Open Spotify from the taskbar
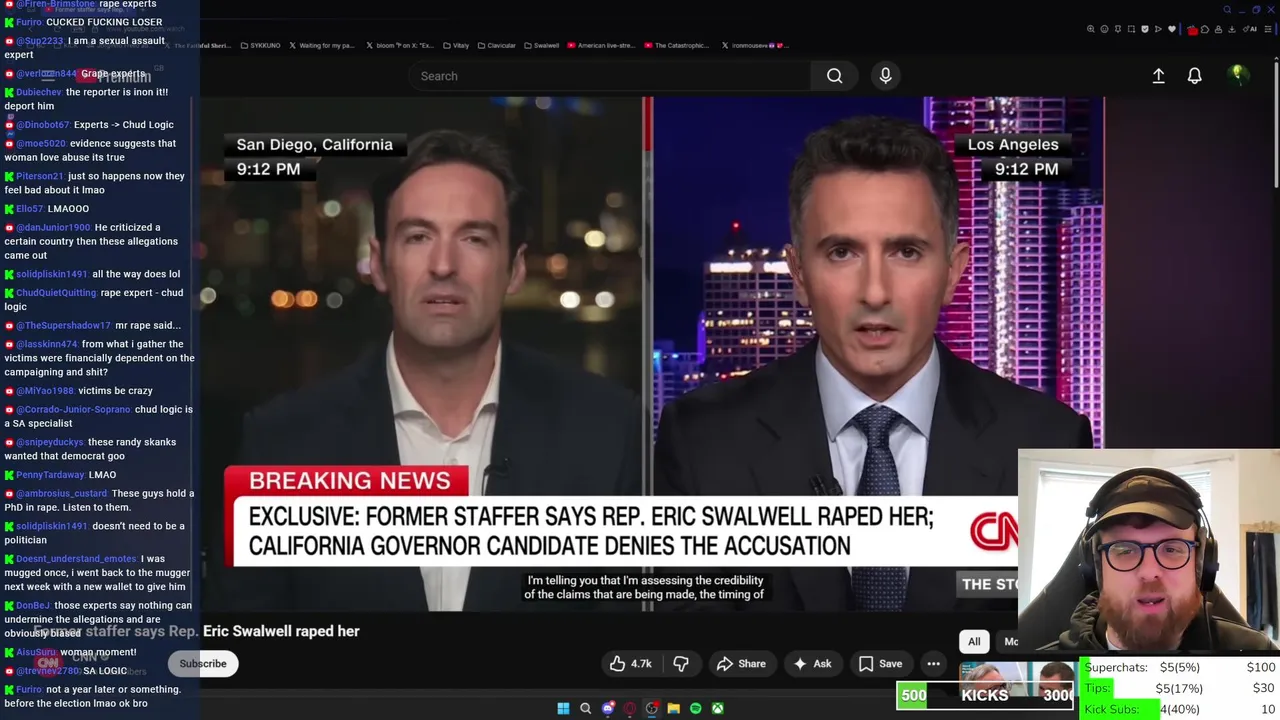 [696, 709]
